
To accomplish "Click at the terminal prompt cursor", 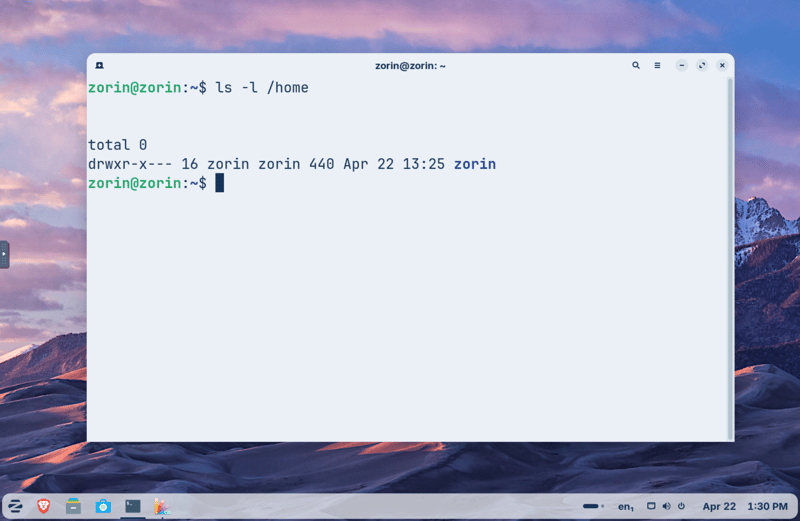I will point(219,183).
